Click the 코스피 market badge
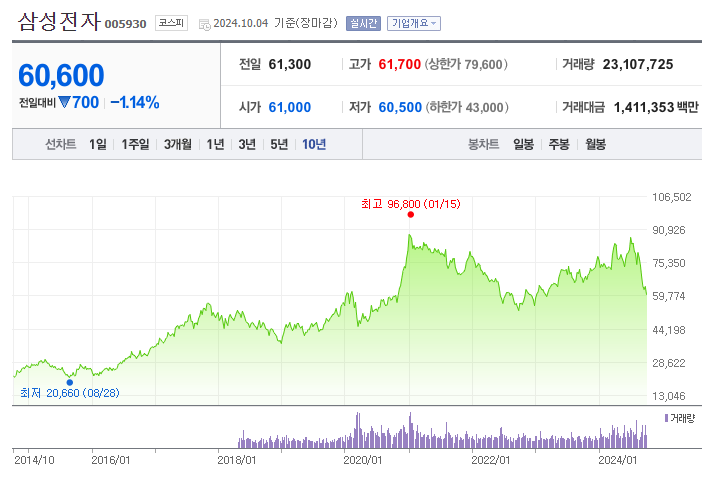 (x=171, y=23)
